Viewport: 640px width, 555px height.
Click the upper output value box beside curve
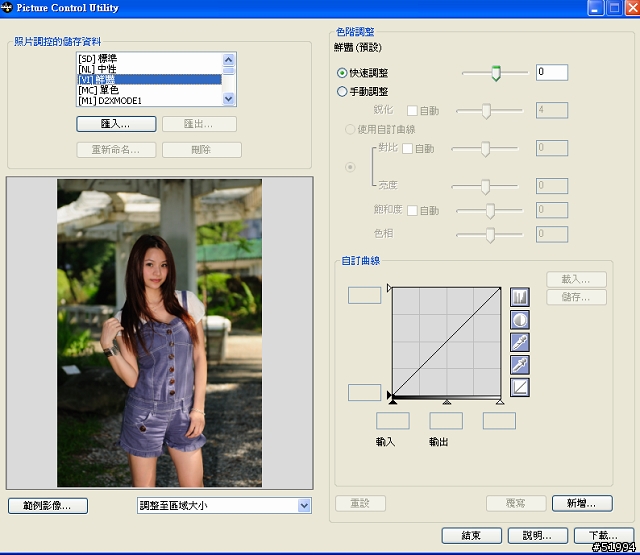click(x=364, y=295)
